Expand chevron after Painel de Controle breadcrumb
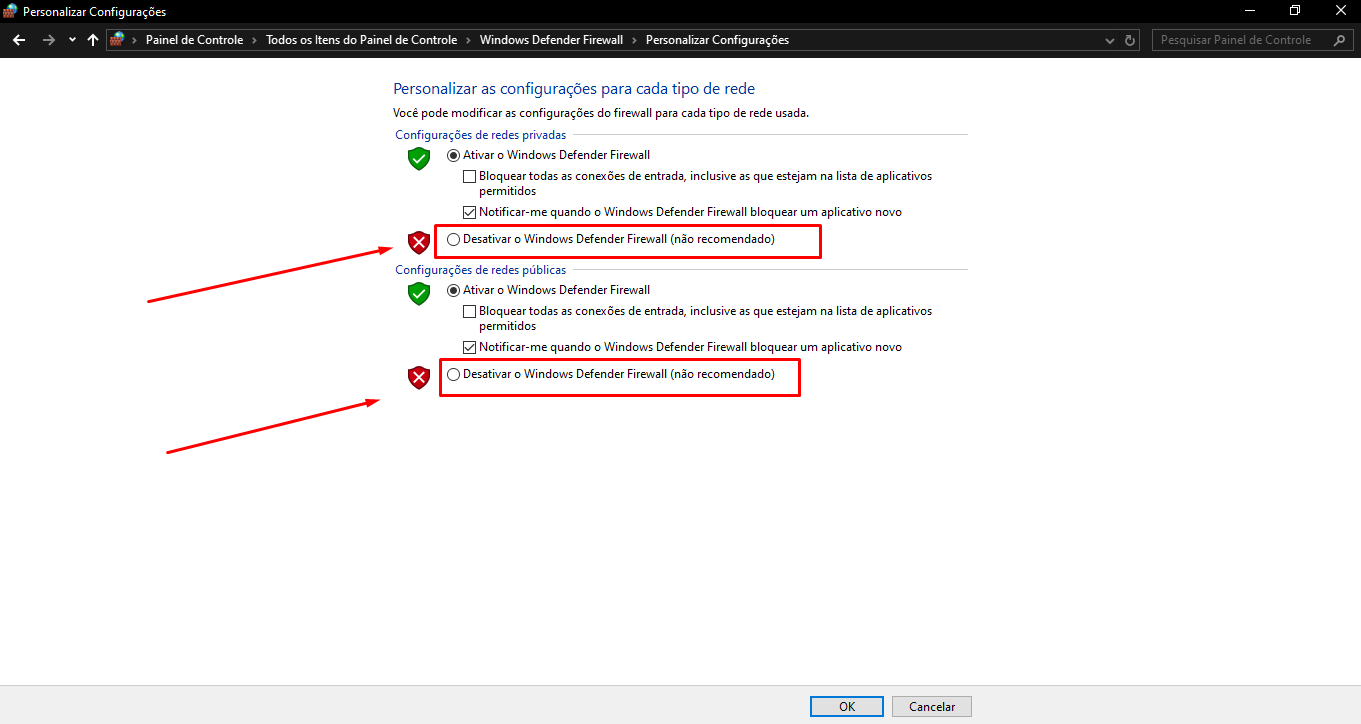1361x724 pixels. pos(255,40)
